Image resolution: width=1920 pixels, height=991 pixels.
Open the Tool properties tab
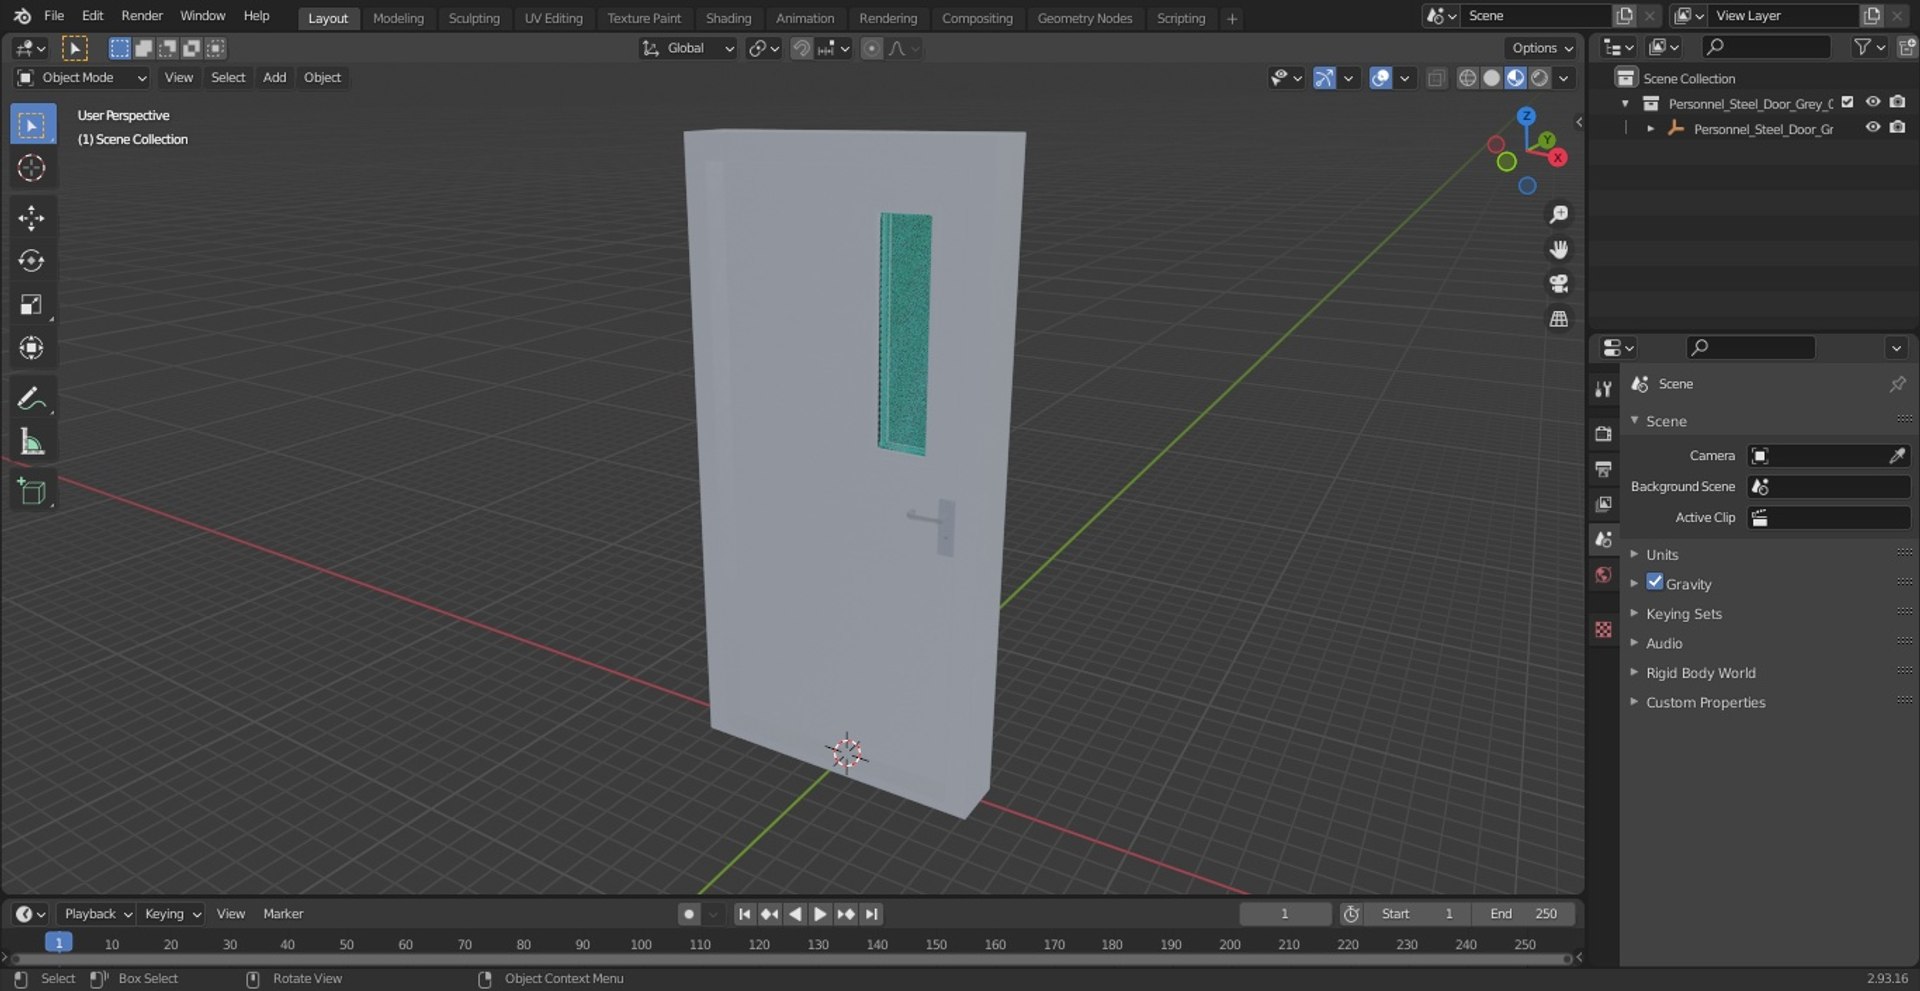tap(1603, 389)
